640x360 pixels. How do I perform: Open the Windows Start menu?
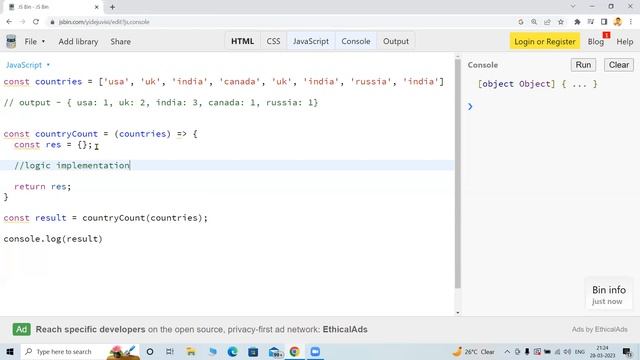(10, 351)
